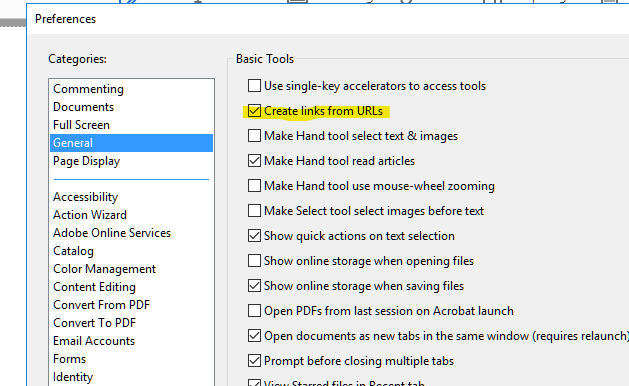Select Documents category
Viewport: 629px width, 386px height.
coord(132,107)
